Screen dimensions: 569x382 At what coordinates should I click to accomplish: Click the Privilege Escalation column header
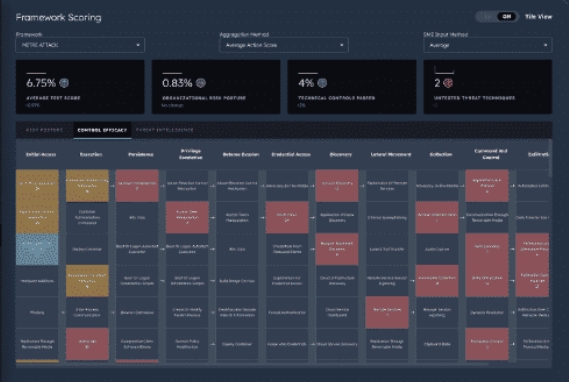[191, 154]
